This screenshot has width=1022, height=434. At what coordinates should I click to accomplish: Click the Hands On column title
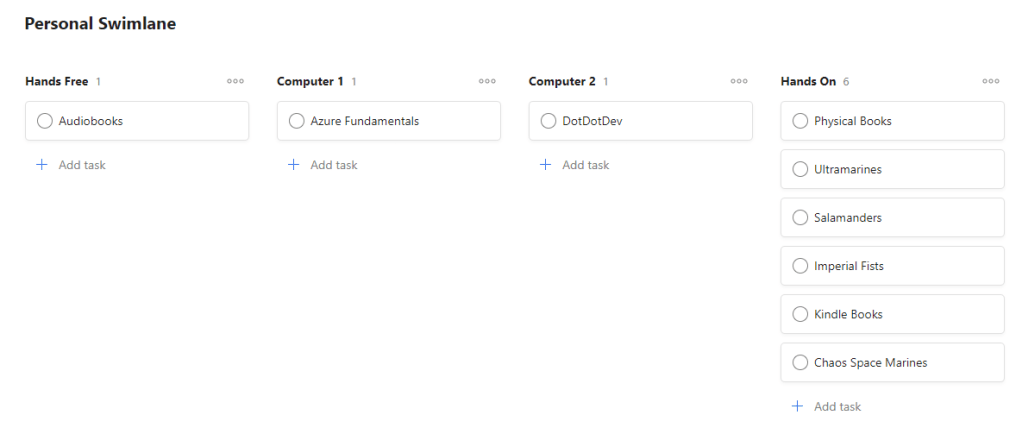[808, 81]
